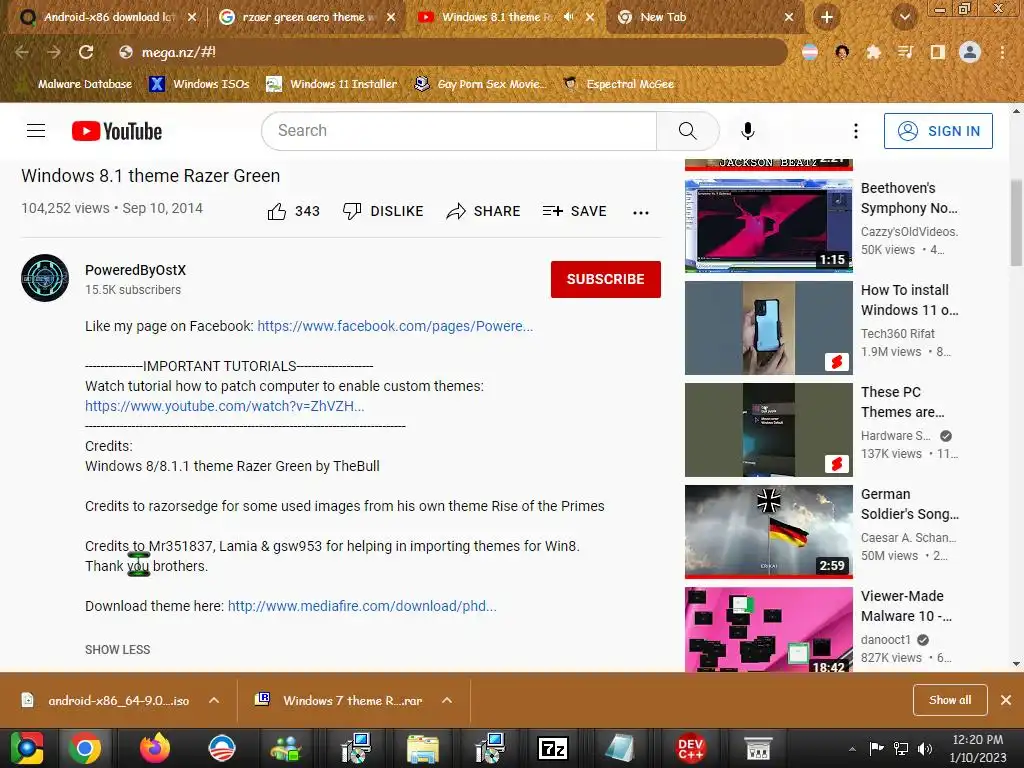Click the page vertical scrollbar
Viewport: 1024px width, 768px height.
pos(1016,222)
